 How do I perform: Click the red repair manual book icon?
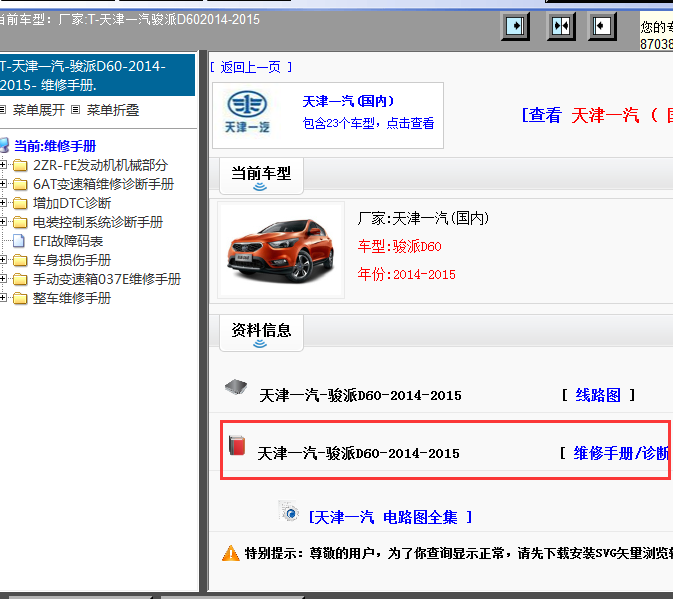tap(237, 445)
